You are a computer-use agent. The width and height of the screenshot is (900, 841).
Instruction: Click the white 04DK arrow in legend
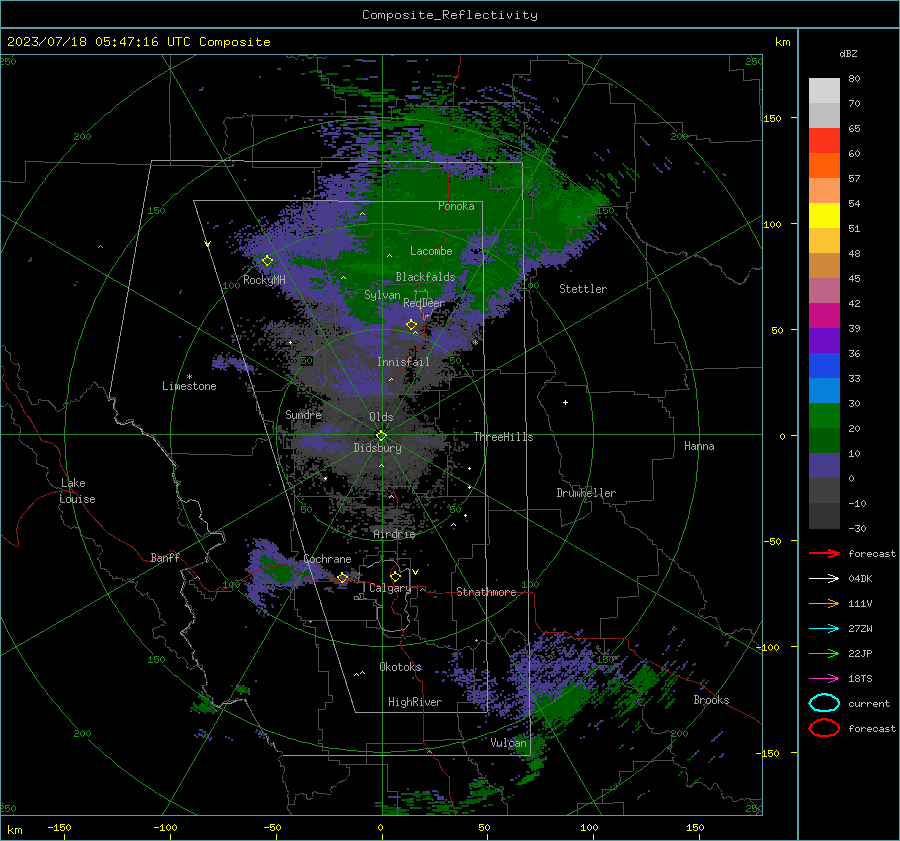[x=824, y=578]
